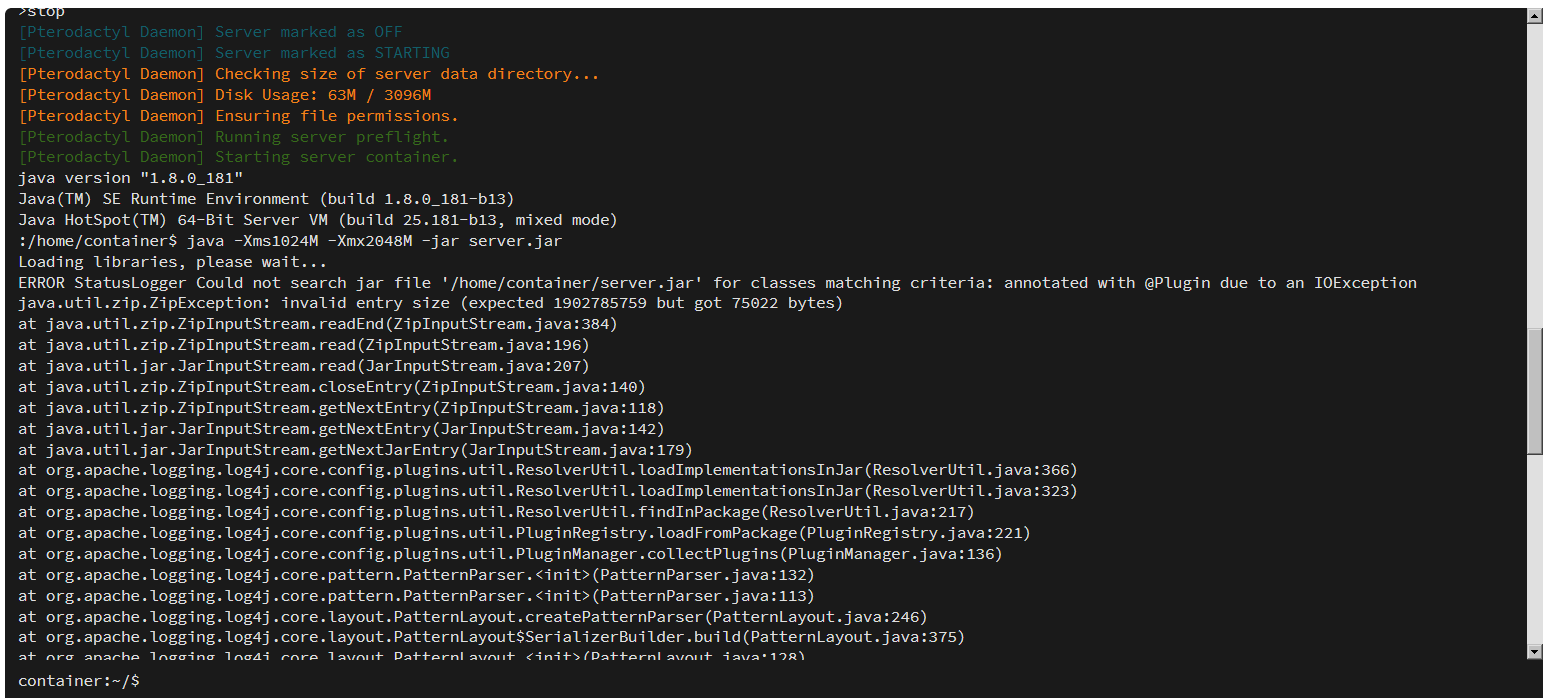Click the 'PluginManager.collectPlugins' stack trace line
1552x698 pixels.
510,554
